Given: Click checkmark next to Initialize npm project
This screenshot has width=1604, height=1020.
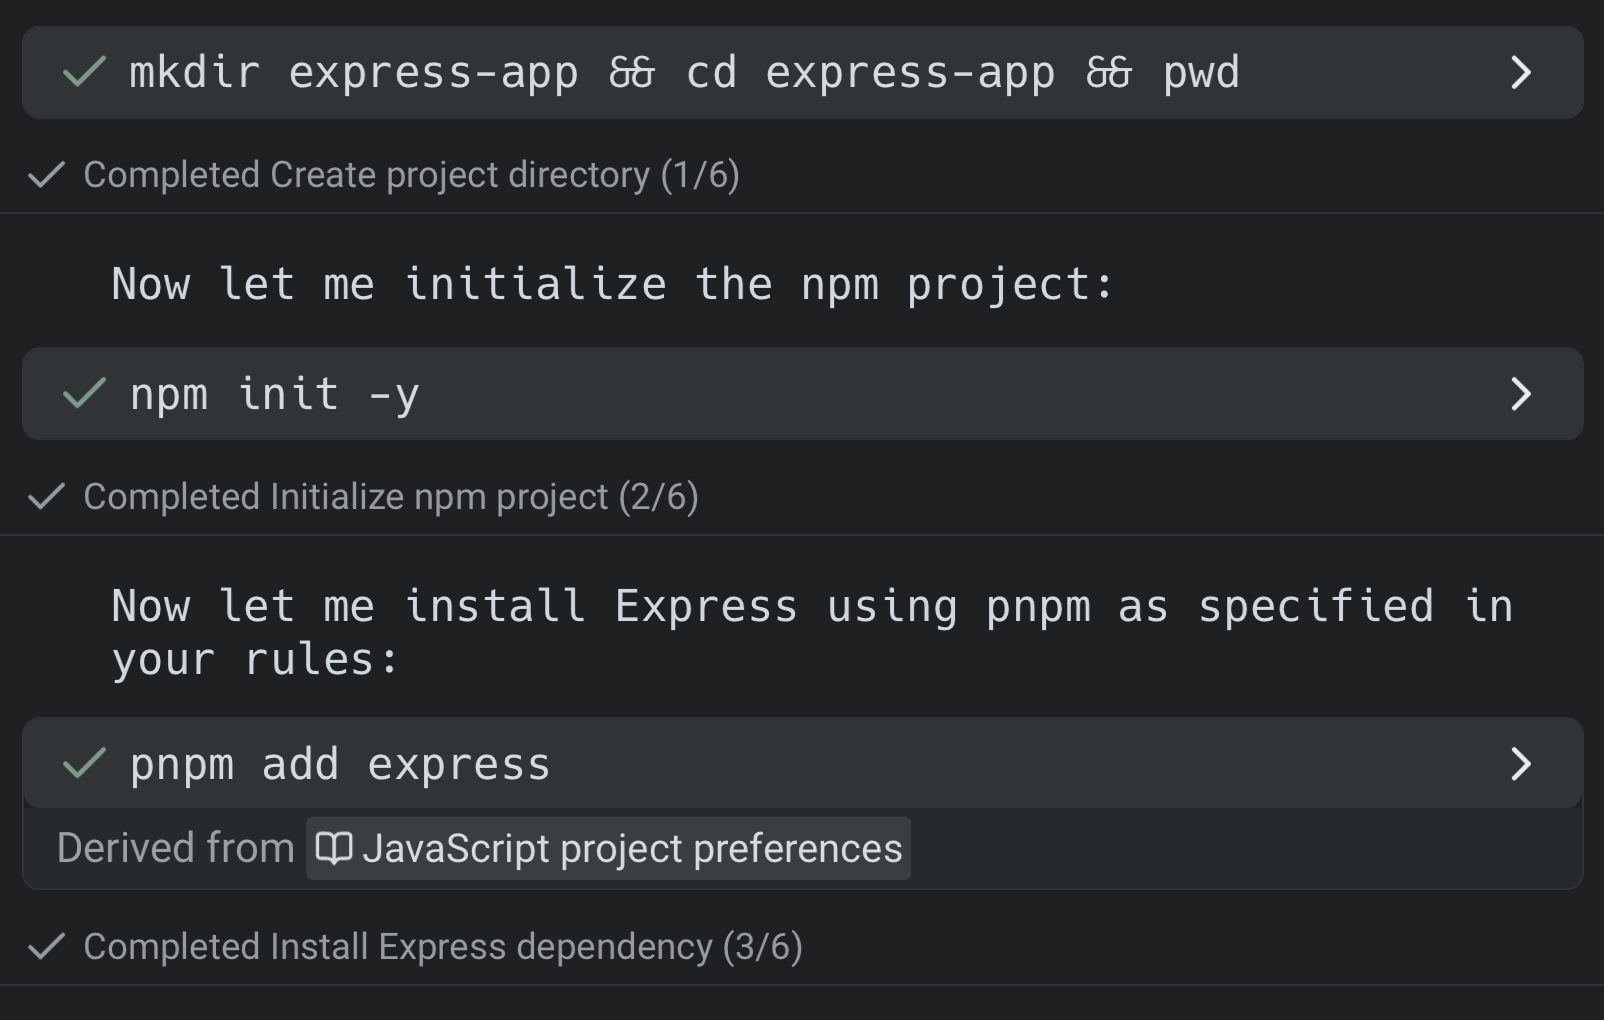Looking at the screenshot, I should 46,497.
